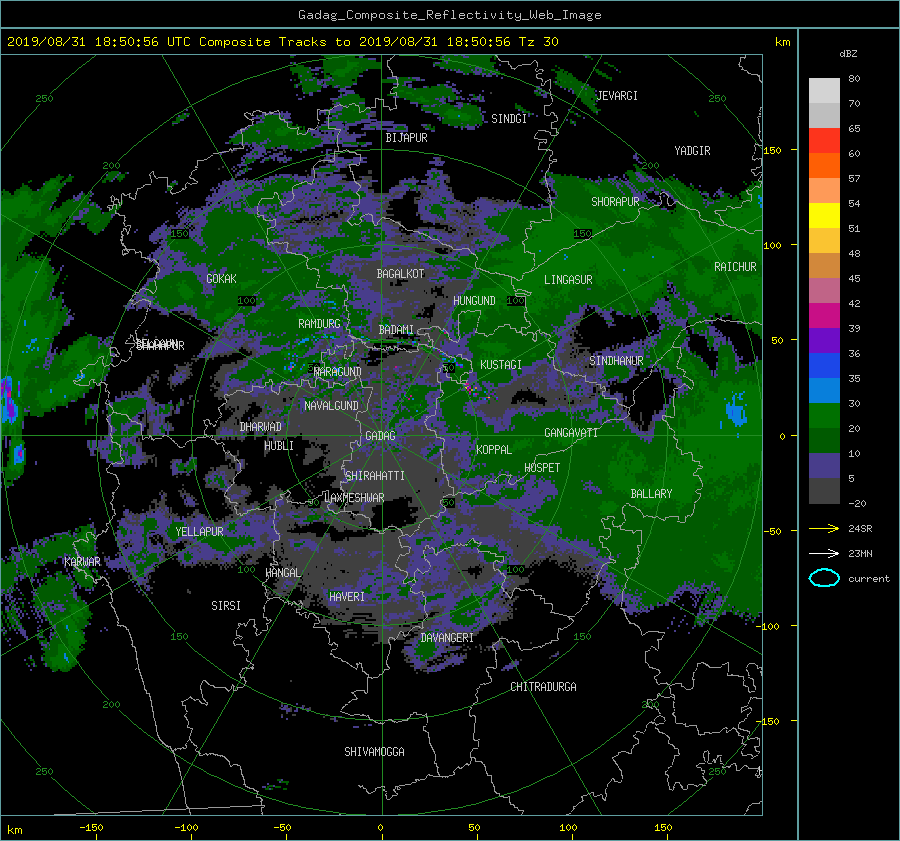900x841 pixels.
Task: Click the BALLARY city label
Action: [651, 494]
